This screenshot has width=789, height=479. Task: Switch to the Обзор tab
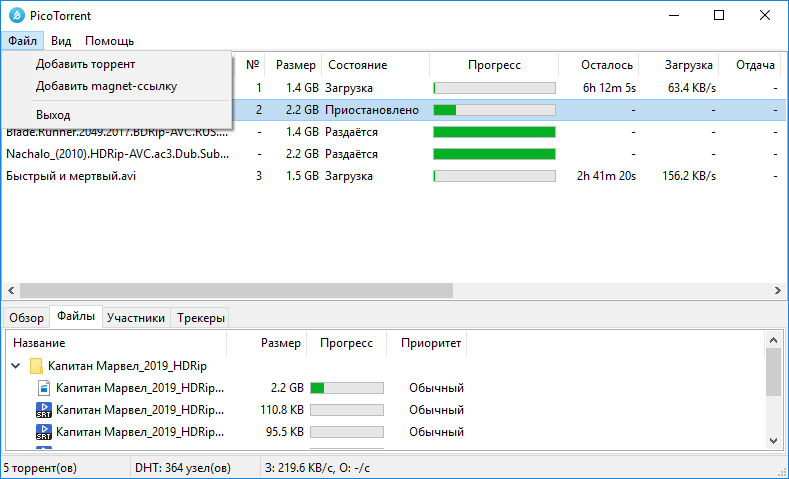pyautogui.click(x=27, y=318)
